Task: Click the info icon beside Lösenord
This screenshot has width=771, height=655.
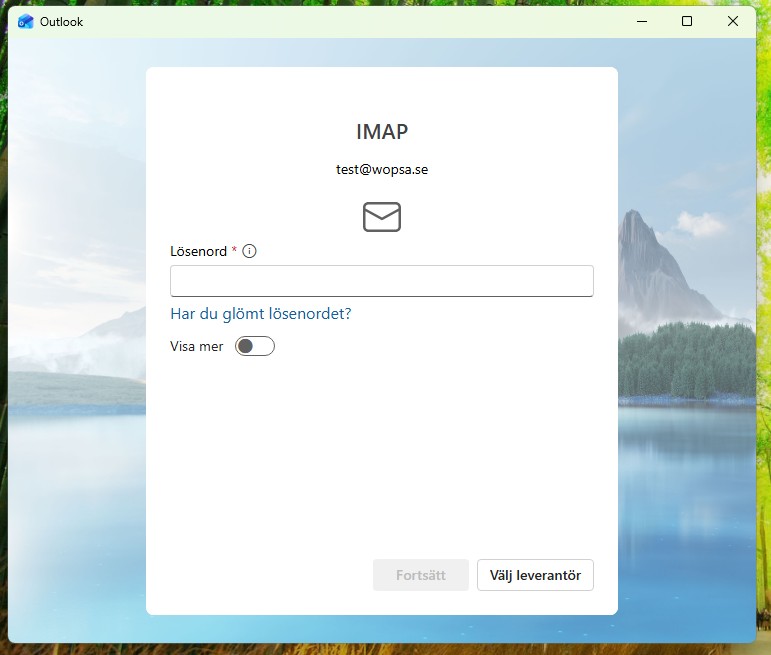Action: pyautogui.click(x=250, y=251)
